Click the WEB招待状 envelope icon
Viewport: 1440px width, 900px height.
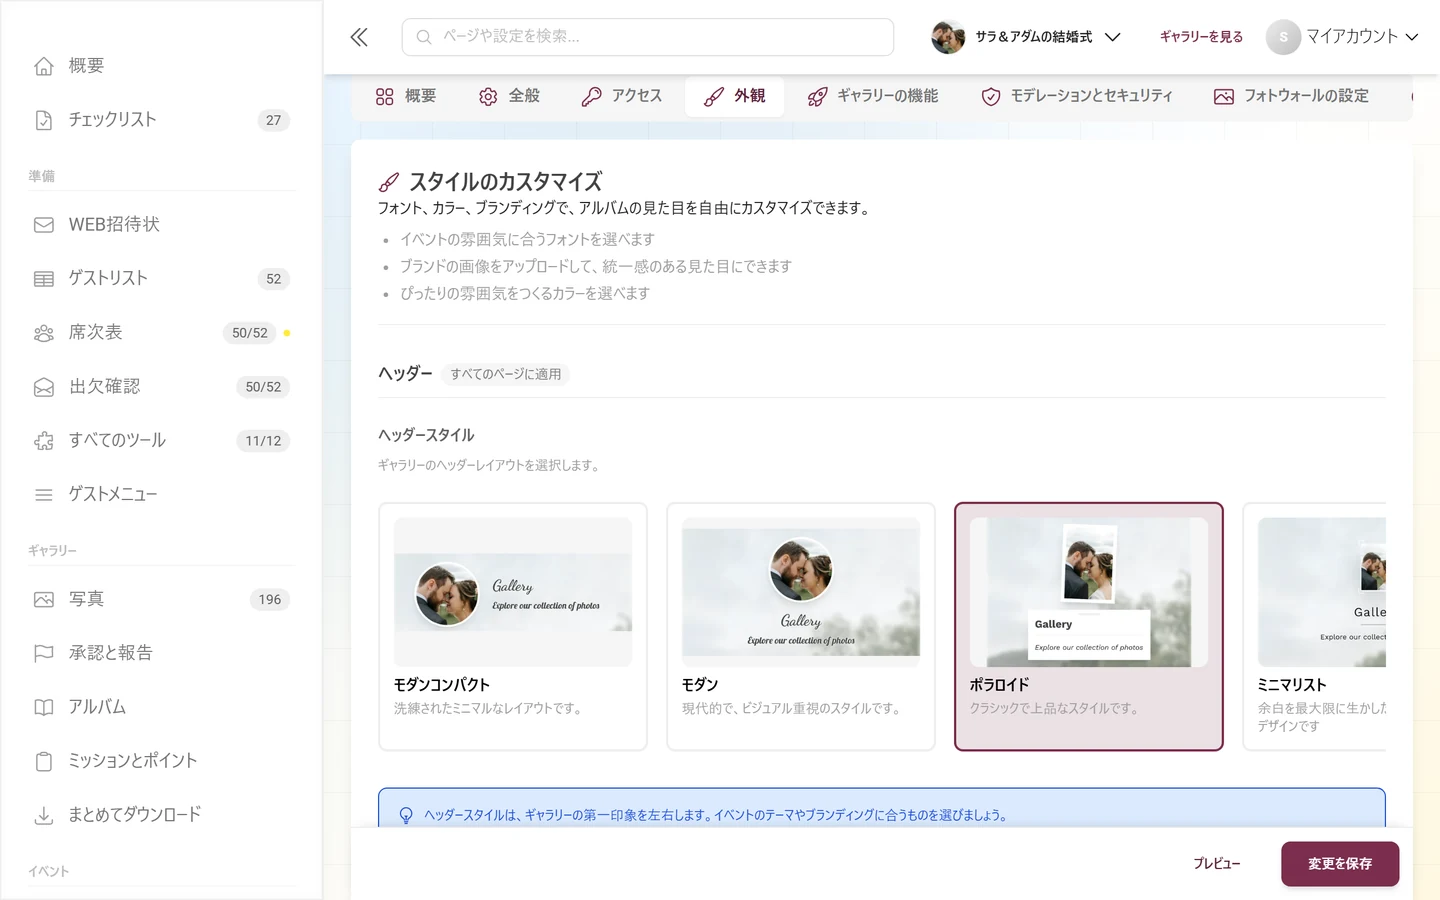pyautogui.click(x=44, y=225)
